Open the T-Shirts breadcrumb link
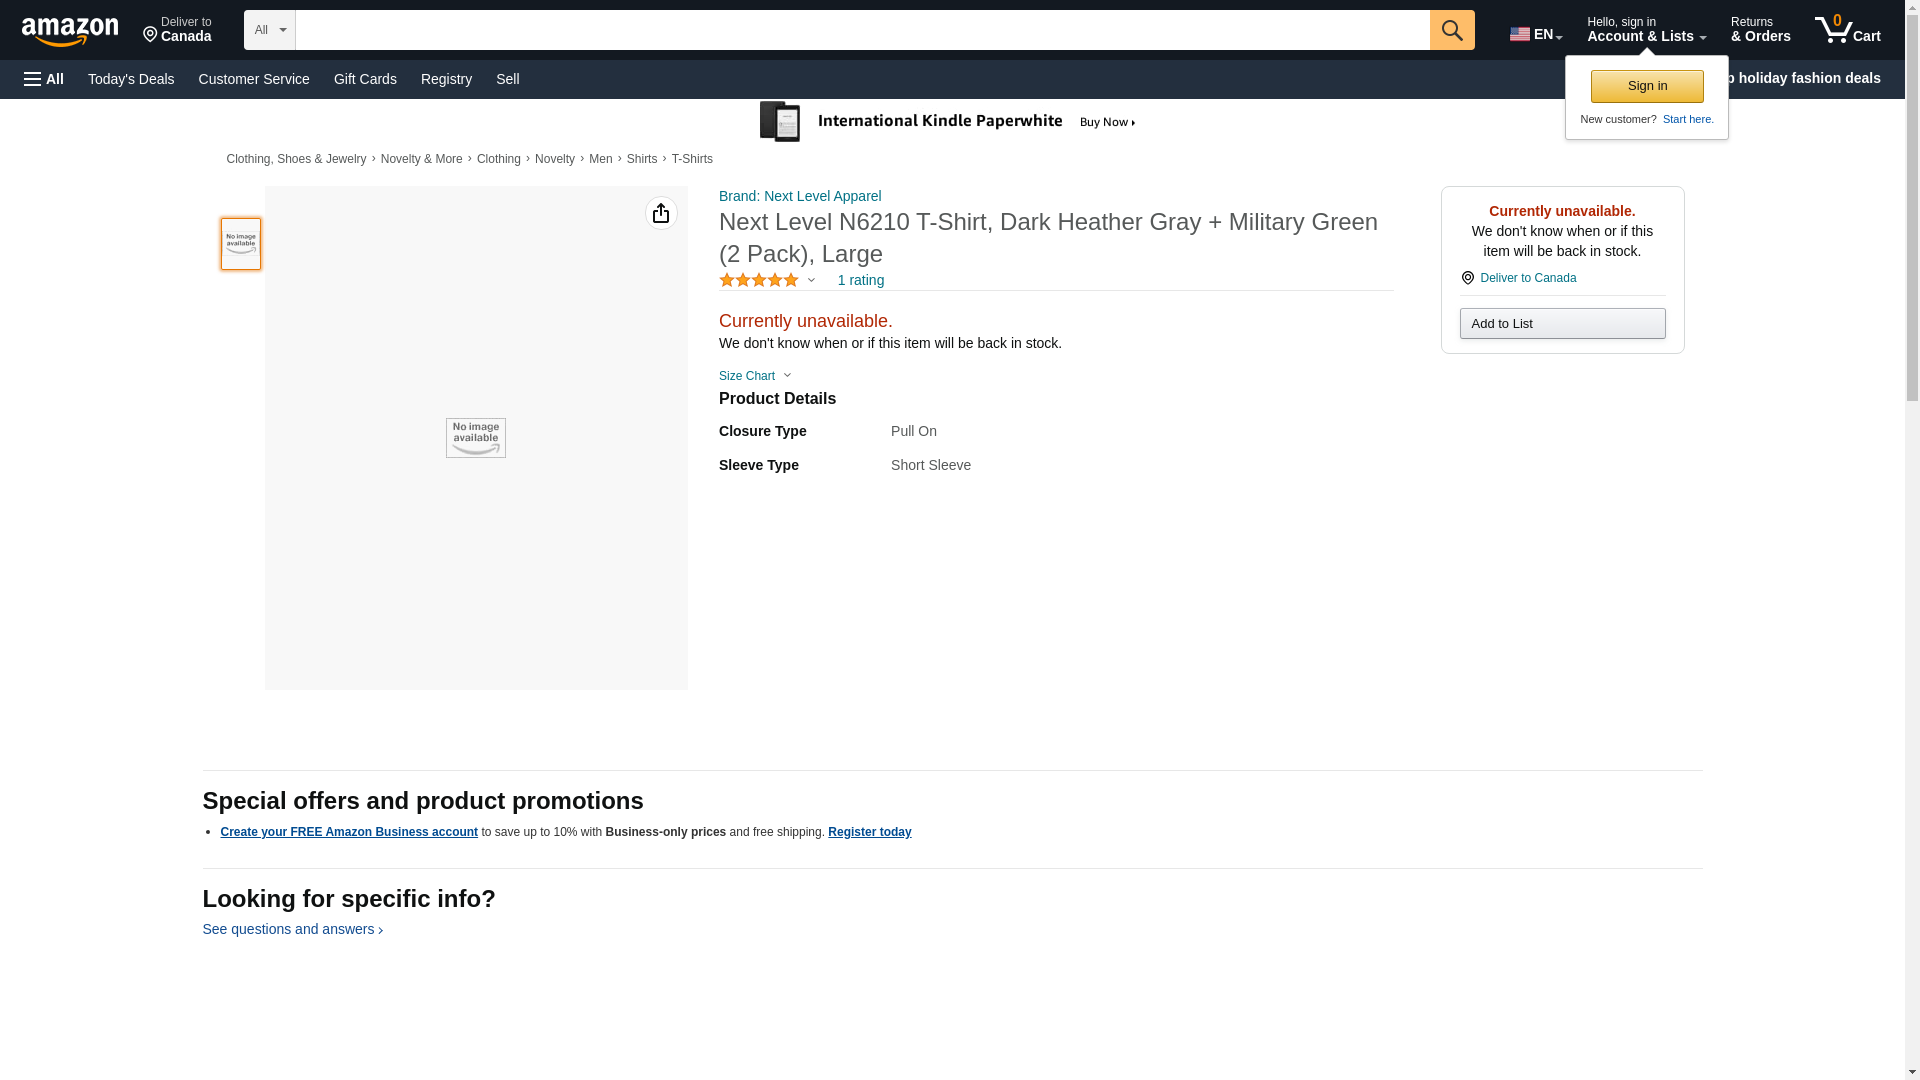 point(692,159)
